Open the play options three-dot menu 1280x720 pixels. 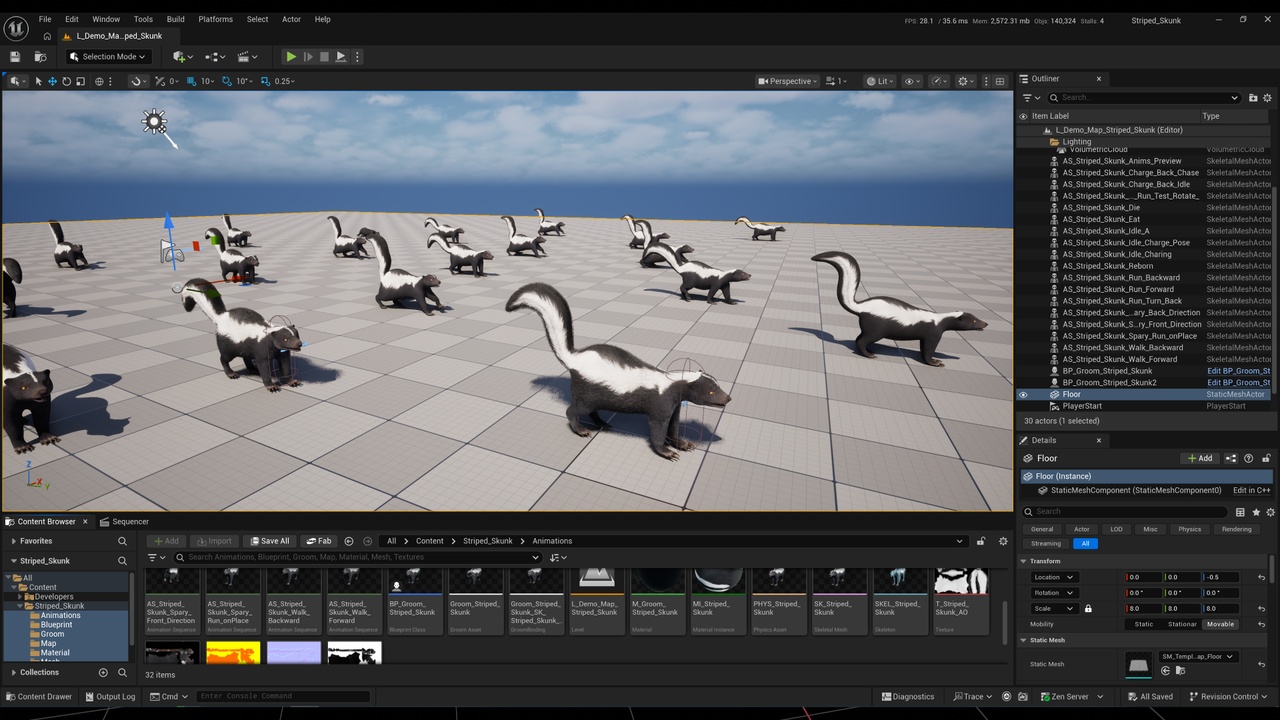pos(357,57)
